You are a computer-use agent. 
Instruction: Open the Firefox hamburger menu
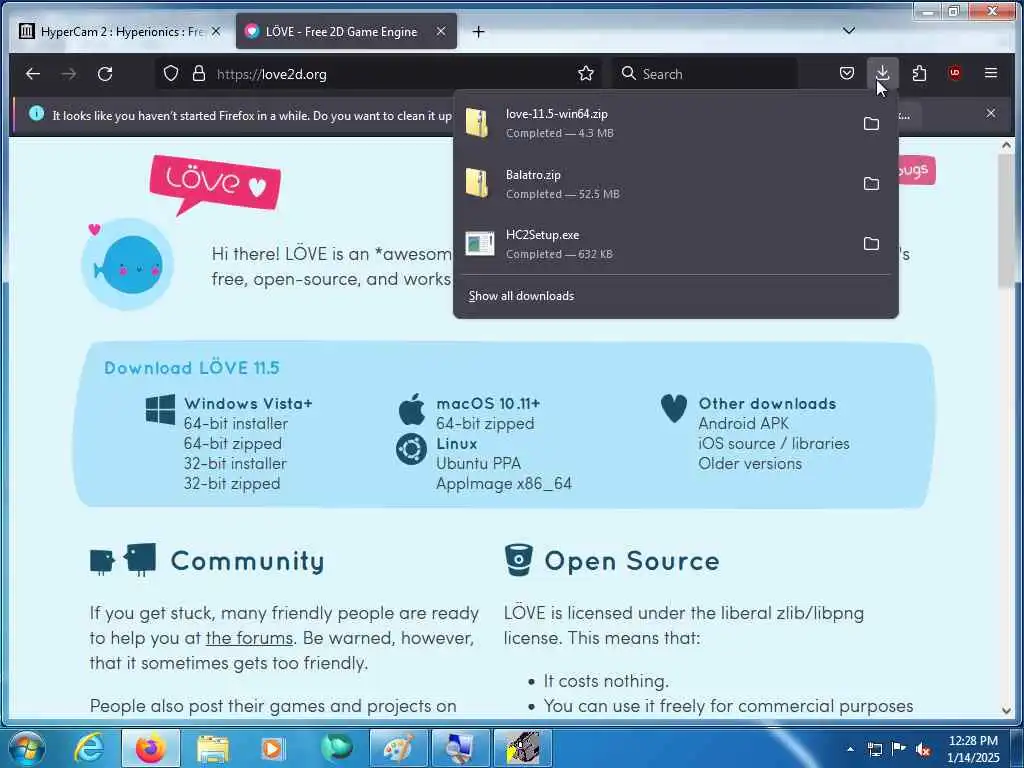tap(991, 73)
